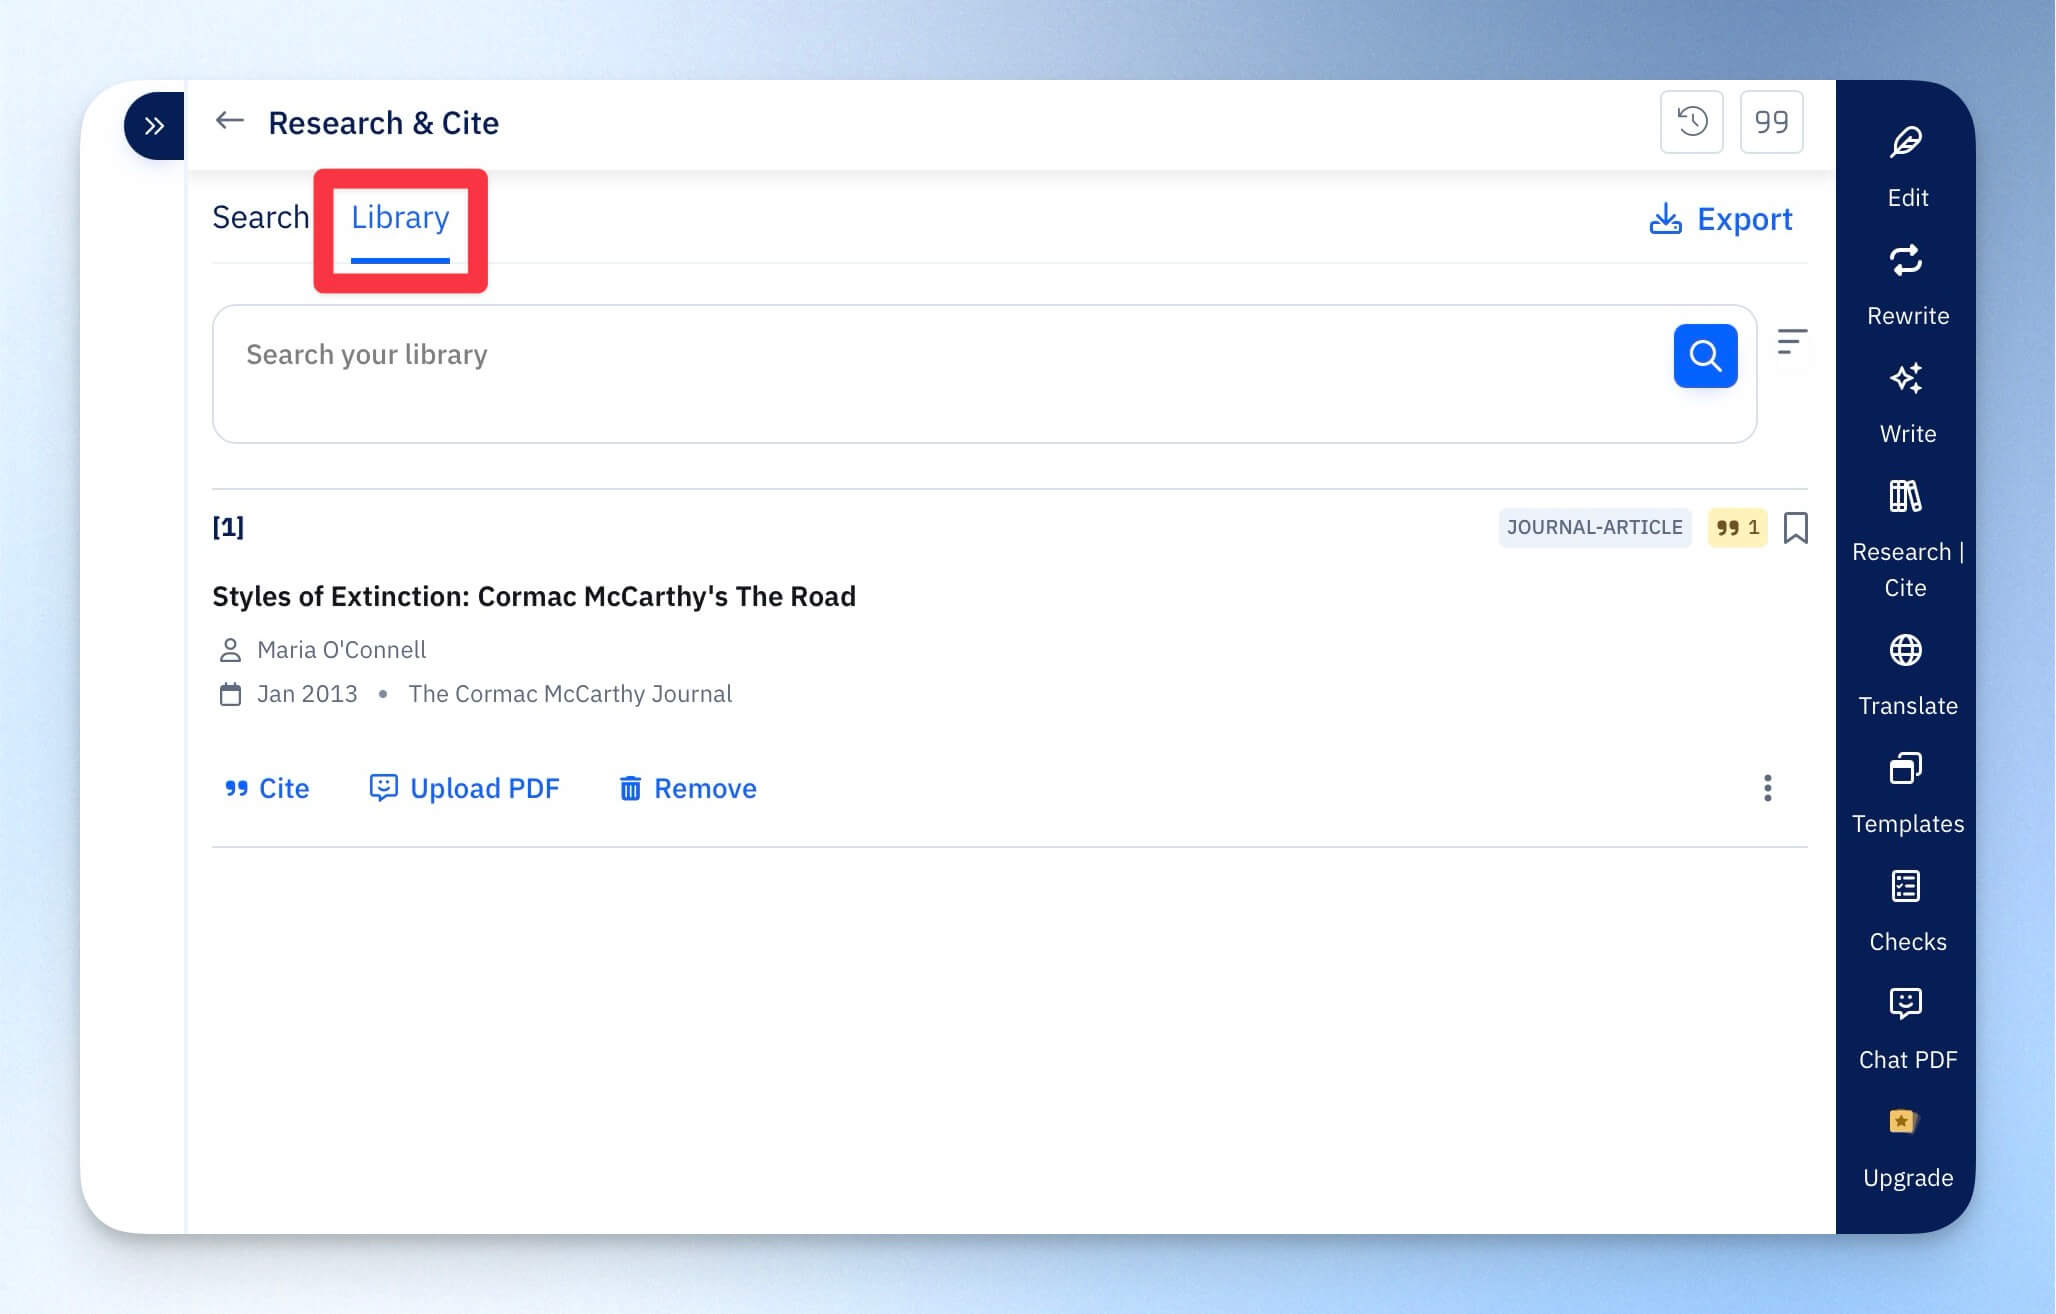The height and width of the screenshot is (1314, 2056).
Task: Open Templates in the sidebar
Action: pyautogui.click(x=1906, y=793)
